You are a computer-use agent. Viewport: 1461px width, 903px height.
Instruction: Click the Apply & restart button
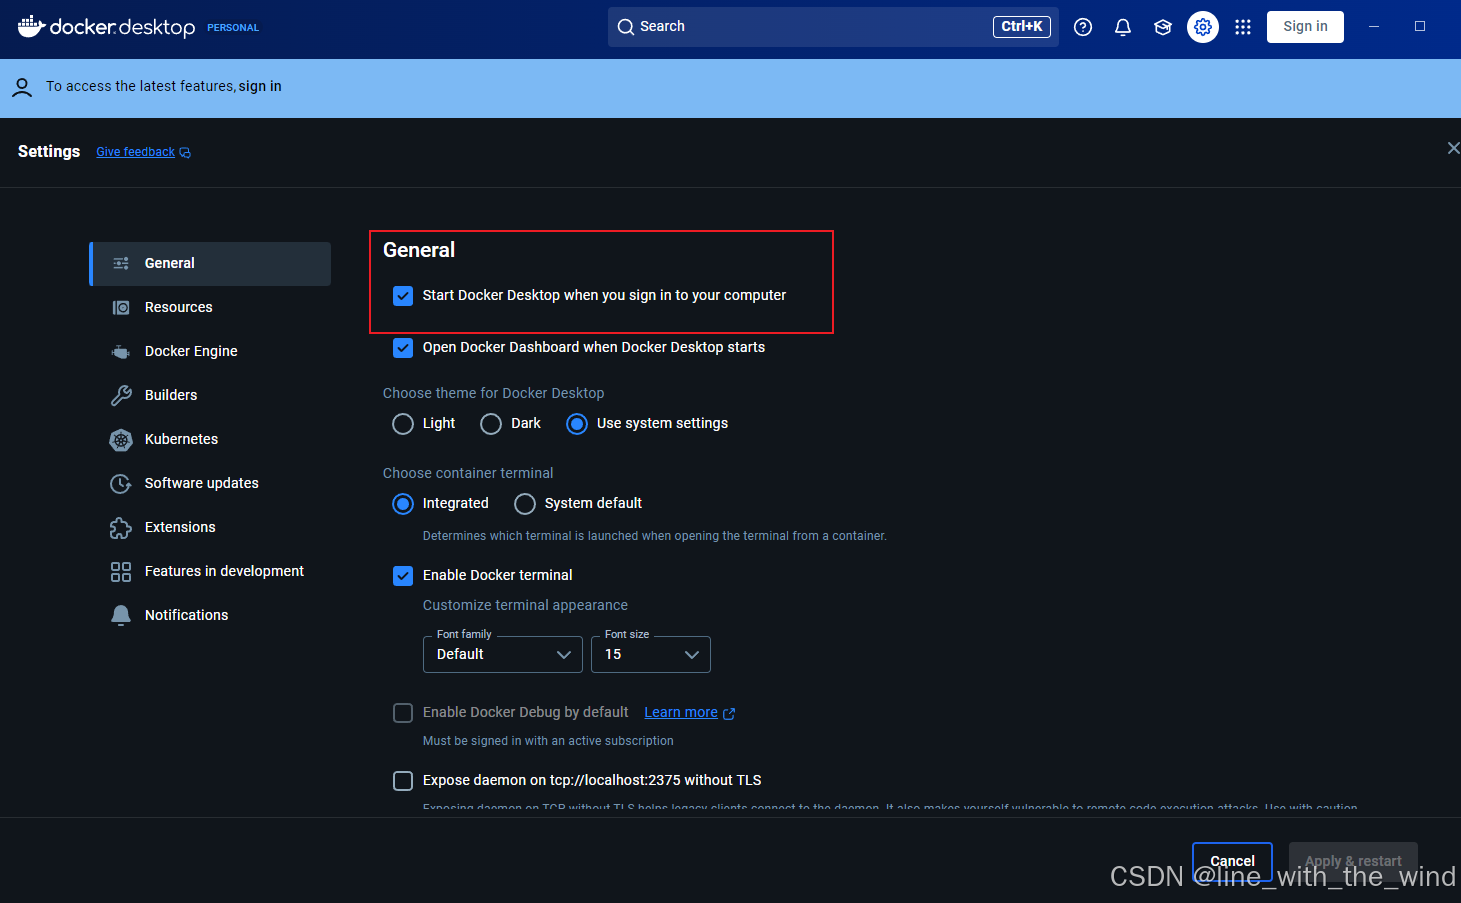1353,861
